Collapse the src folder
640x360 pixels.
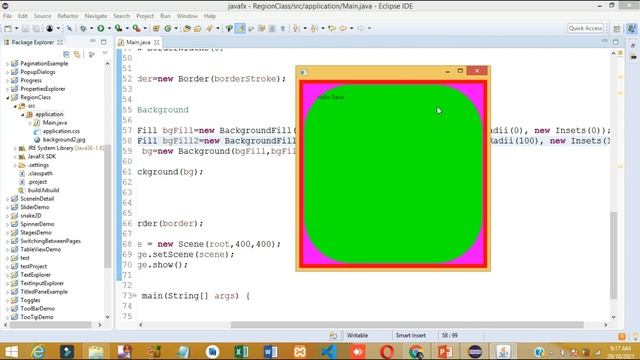pos(15,106)
